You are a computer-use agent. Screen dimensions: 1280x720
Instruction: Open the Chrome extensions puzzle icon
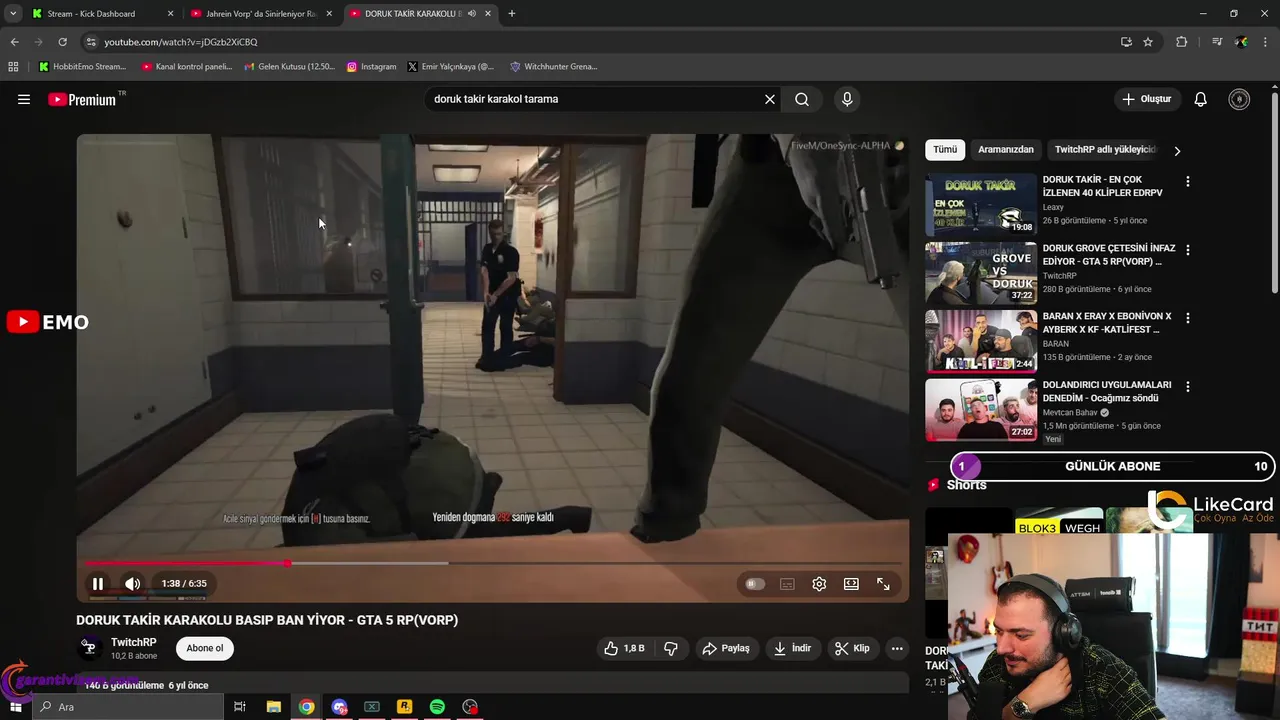point(1182,42)
